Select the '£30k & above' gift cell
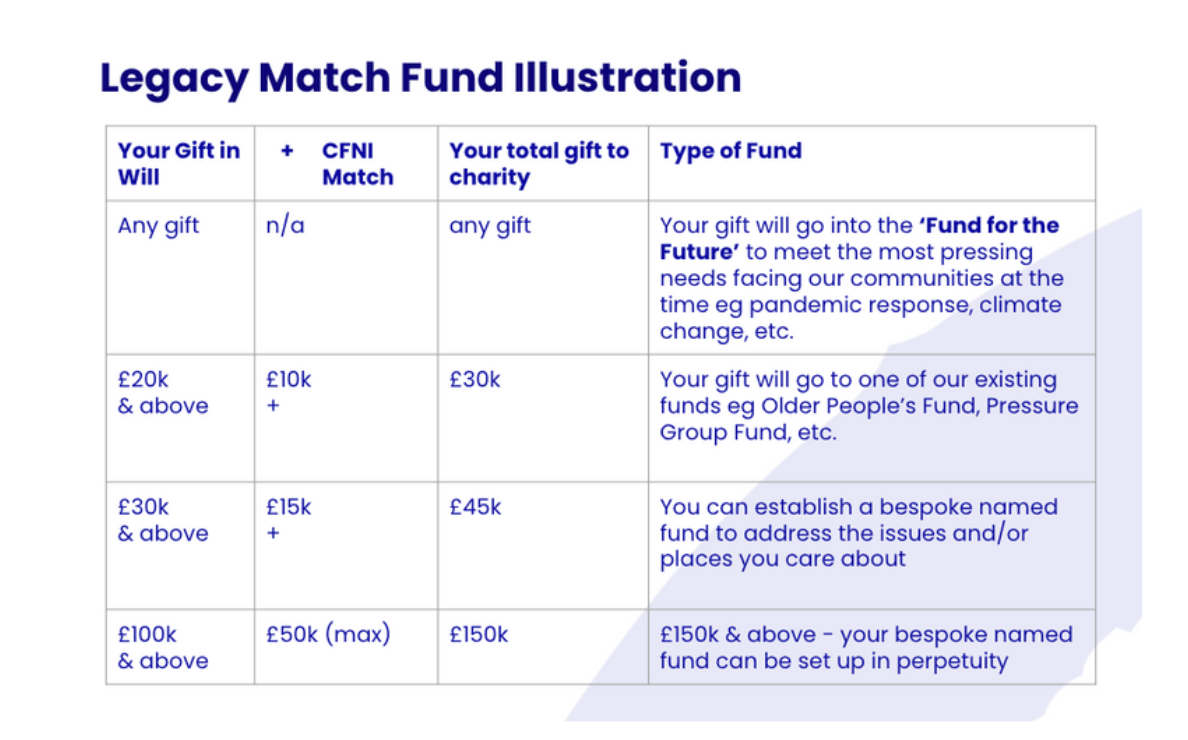The image size is (1188, 740). click(163, 520)
